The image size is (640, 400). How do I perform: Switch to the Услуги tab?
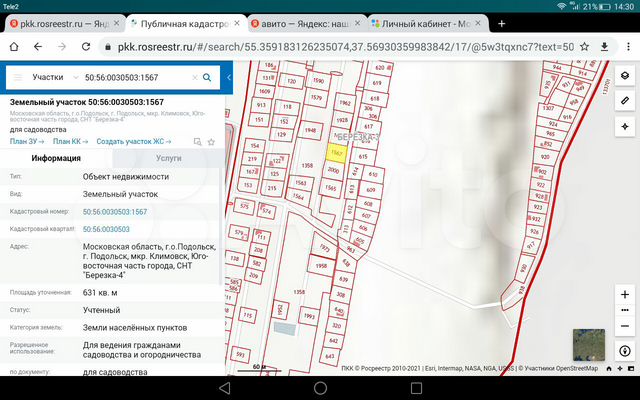pyautogui.click(x=169, y=158)
